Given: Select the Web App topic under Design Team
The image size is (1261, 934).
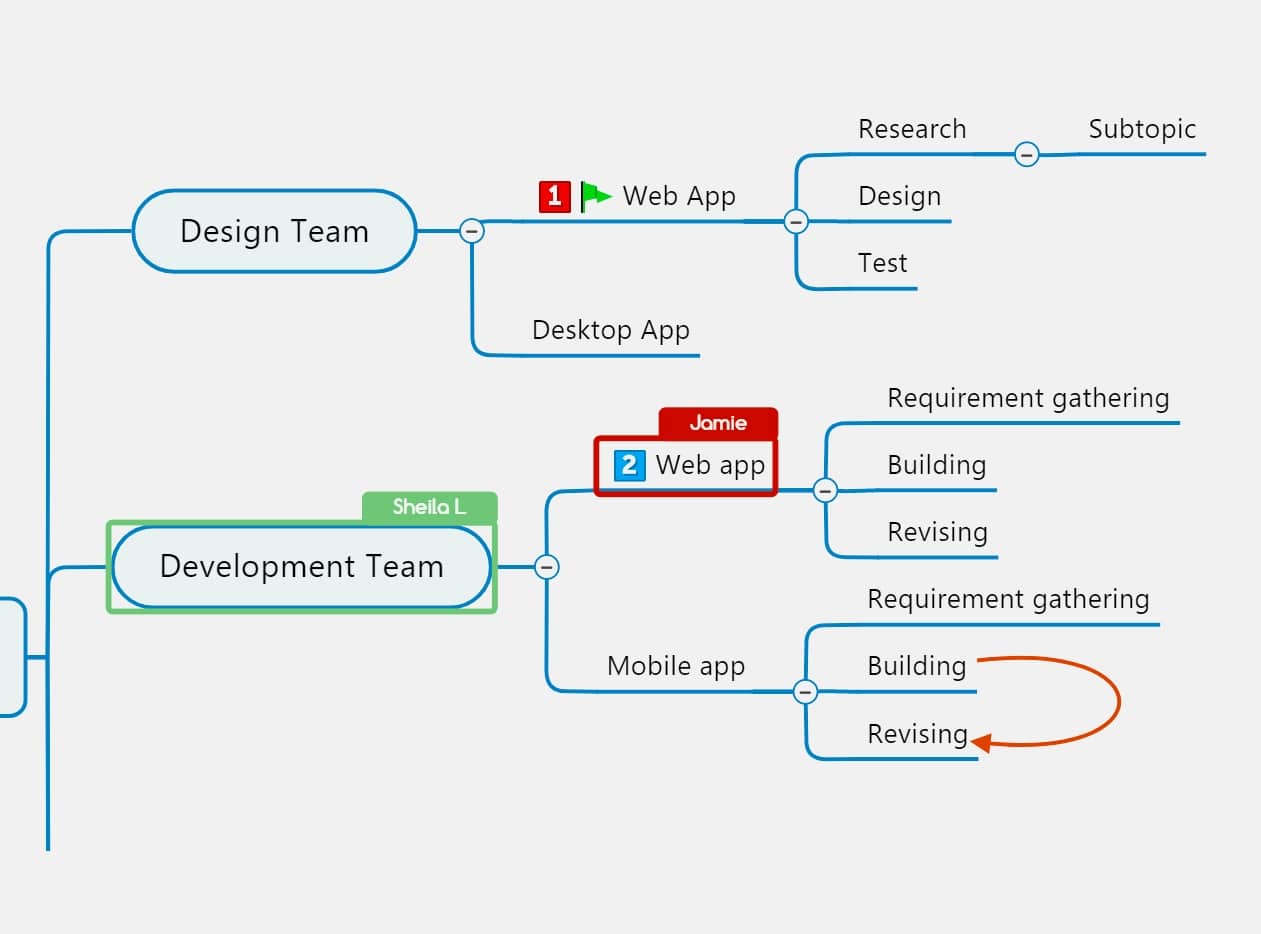Looking at the screenshot, I should (679, 196).
